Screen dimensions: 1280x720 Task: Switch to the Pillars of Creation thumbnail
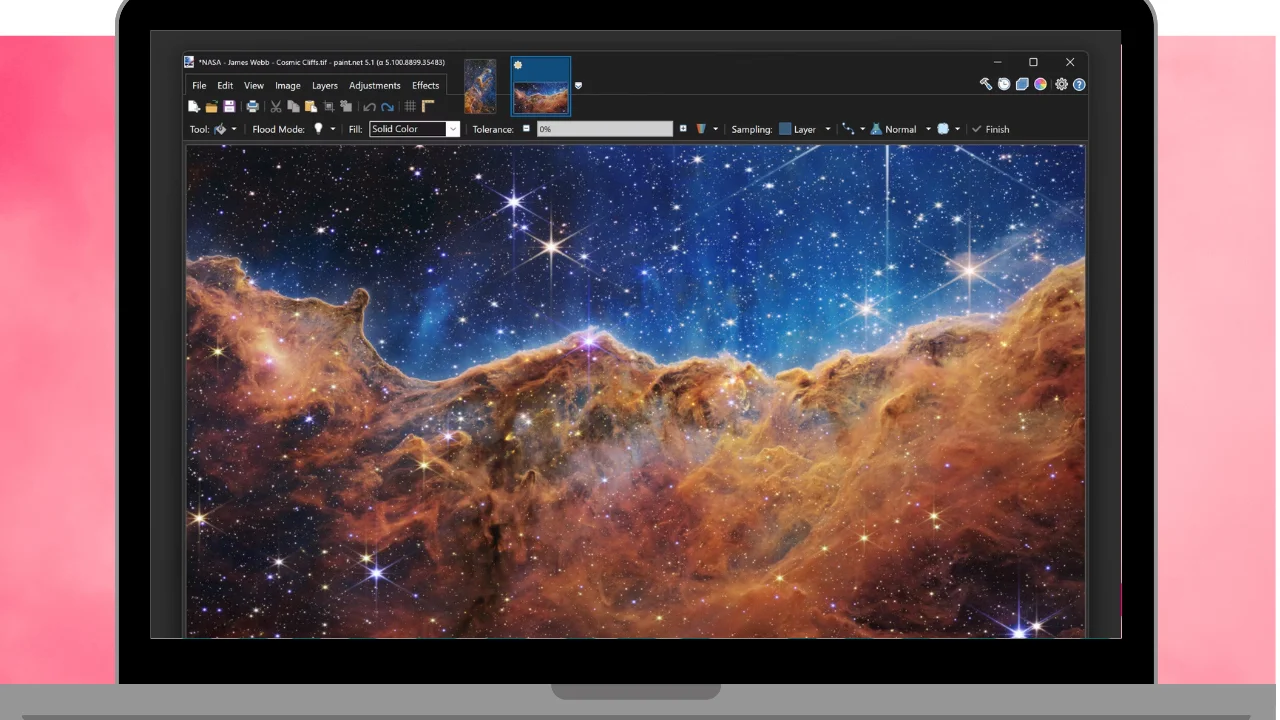point(480,86)
